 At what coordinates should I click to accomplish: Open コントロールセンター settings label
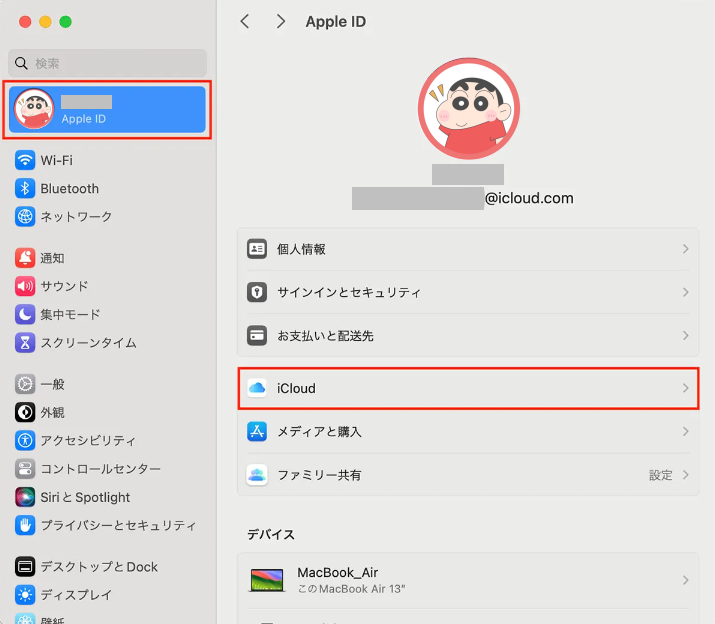point(100,469)
